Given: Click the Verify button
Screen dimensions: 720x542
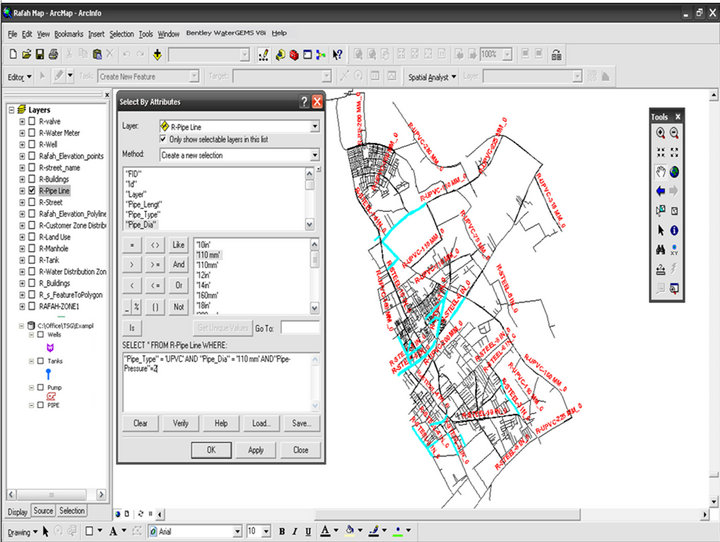Looking at the screenshot, I should coord(181,423).
